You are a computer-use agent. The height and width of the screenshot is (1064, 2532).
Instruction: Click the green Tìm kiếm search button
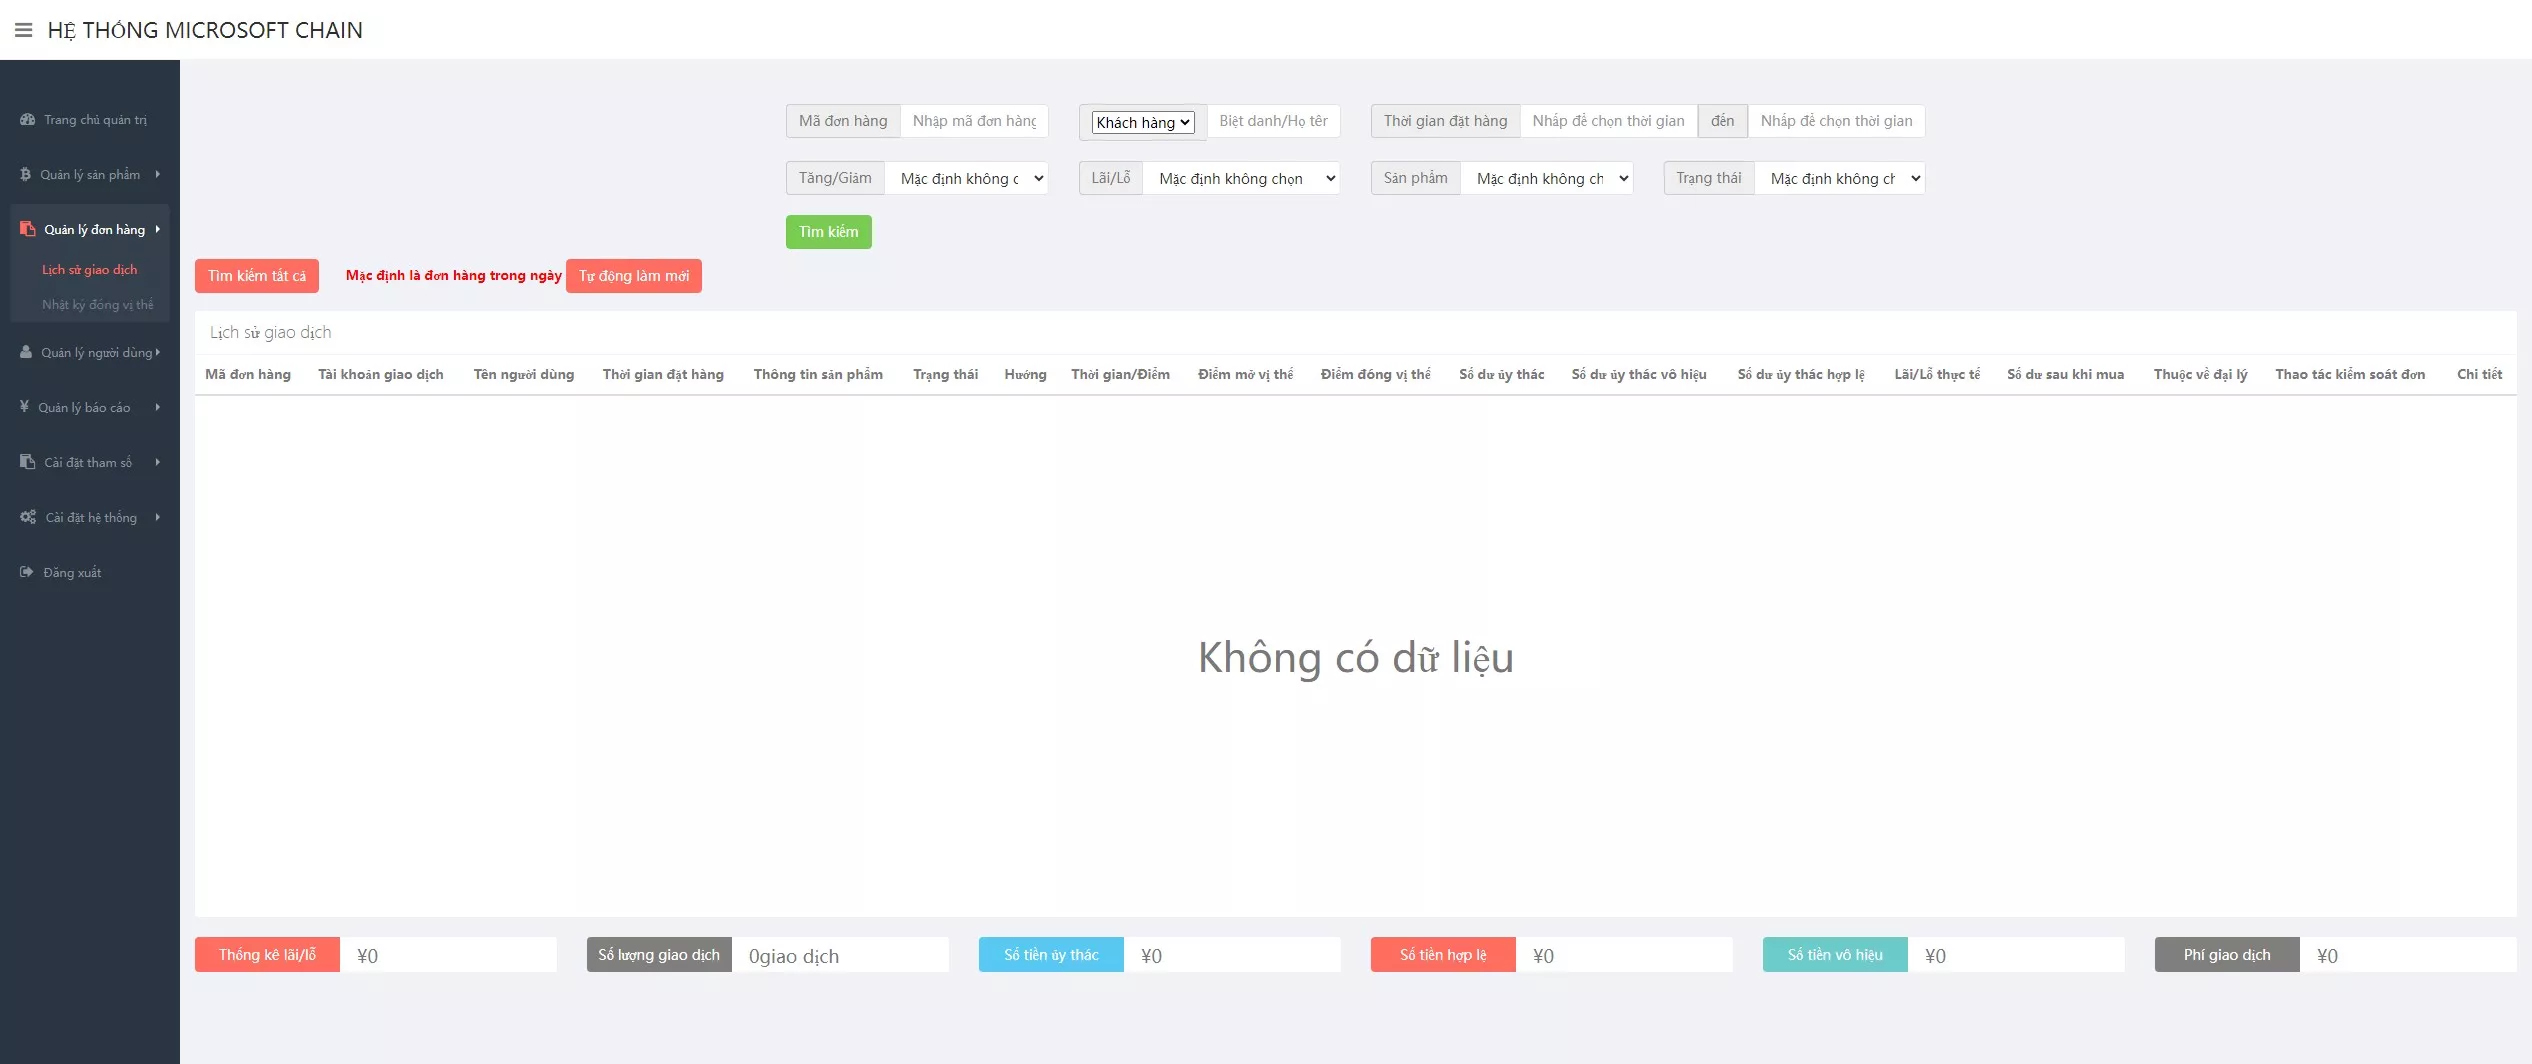coord(828,231)
